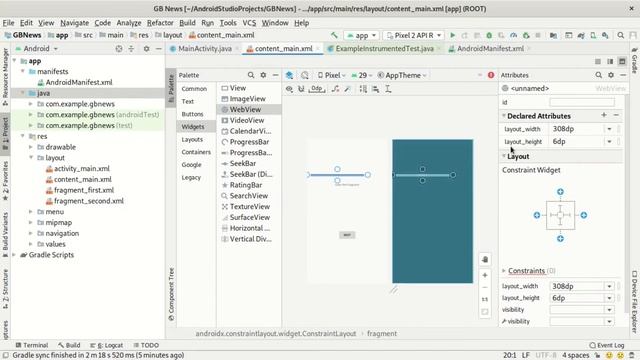Open the API 29 version dropdown

[362, 75]
